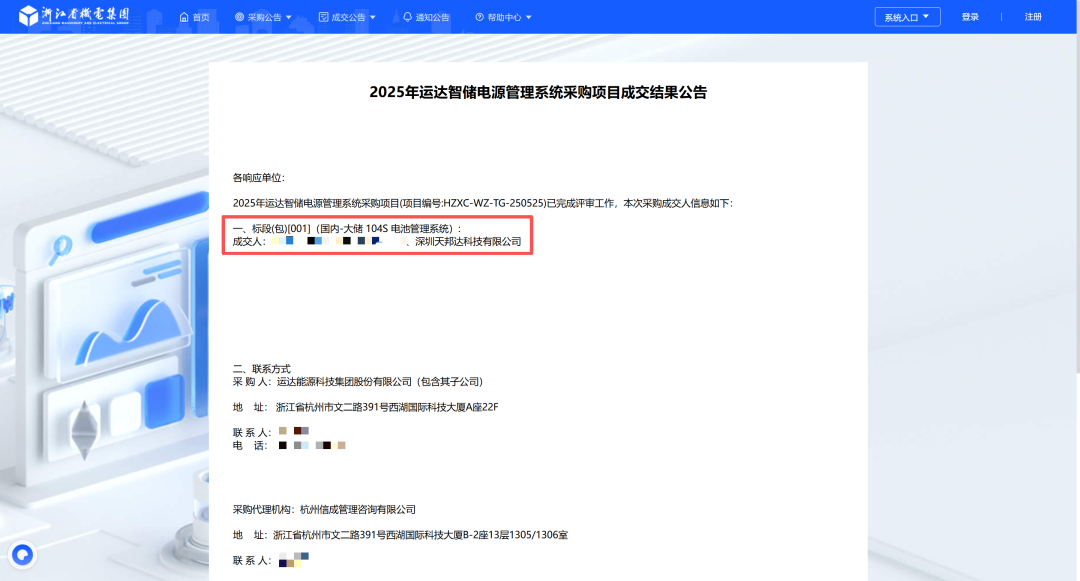1080x581 pixels.
Task: Click the question-mark icon of 帮助中心
Action: click(481, 17)
